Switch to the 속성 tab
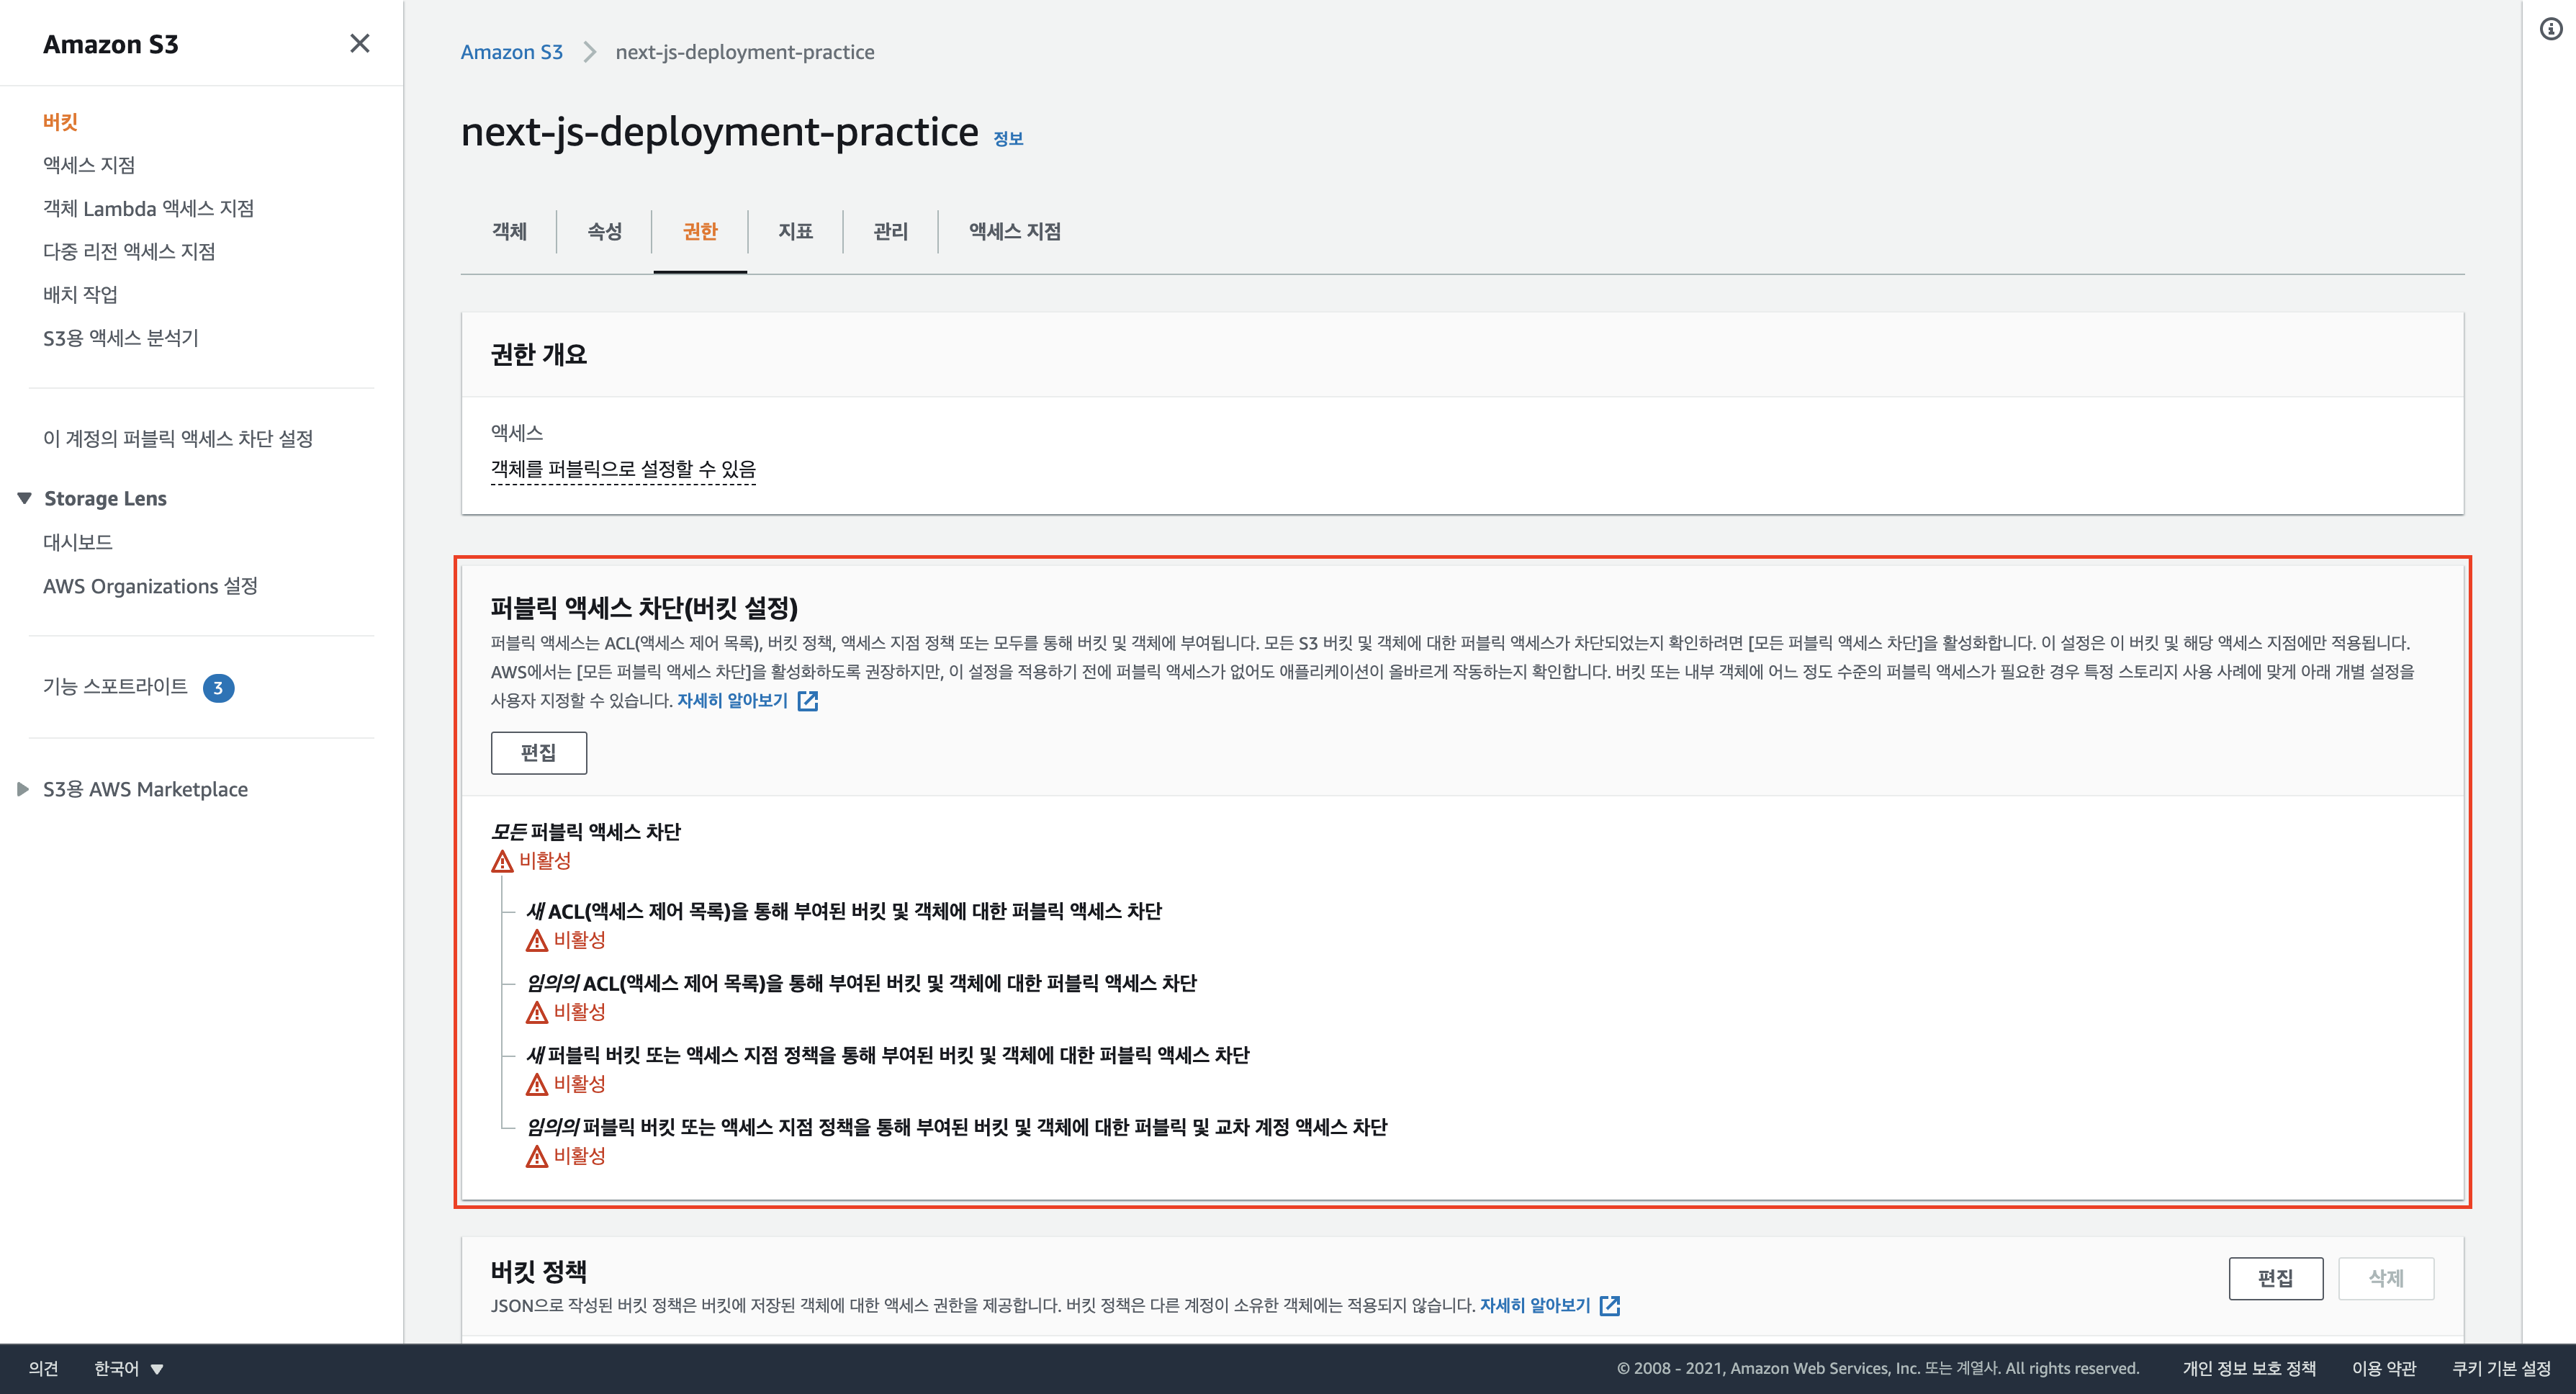Screen dimensions: 2576x1394 [x=604, y=232]
